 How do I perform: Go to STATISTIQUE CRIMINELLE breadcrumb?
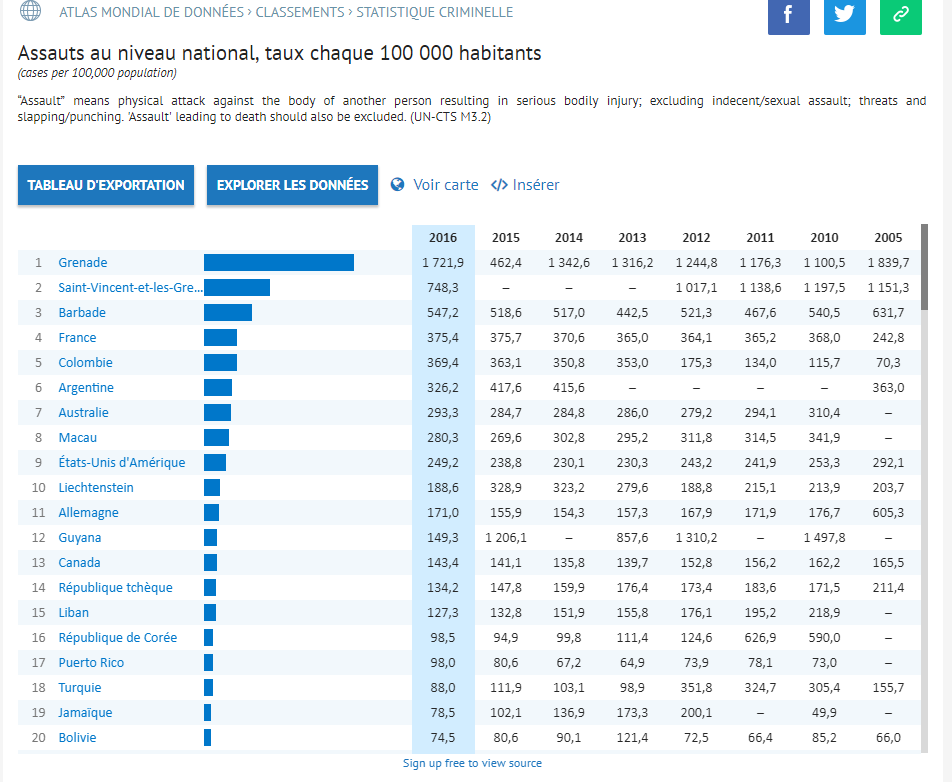click(x=434, y=13)
